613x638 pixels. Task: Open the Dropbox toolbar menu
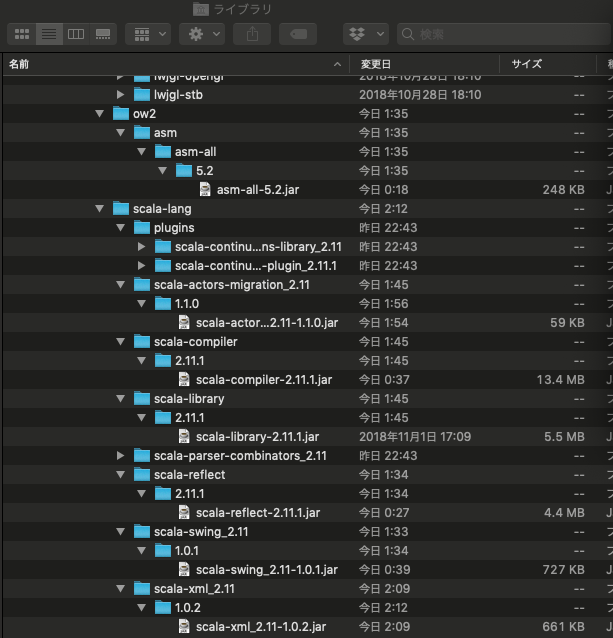(x=366, y=34)
